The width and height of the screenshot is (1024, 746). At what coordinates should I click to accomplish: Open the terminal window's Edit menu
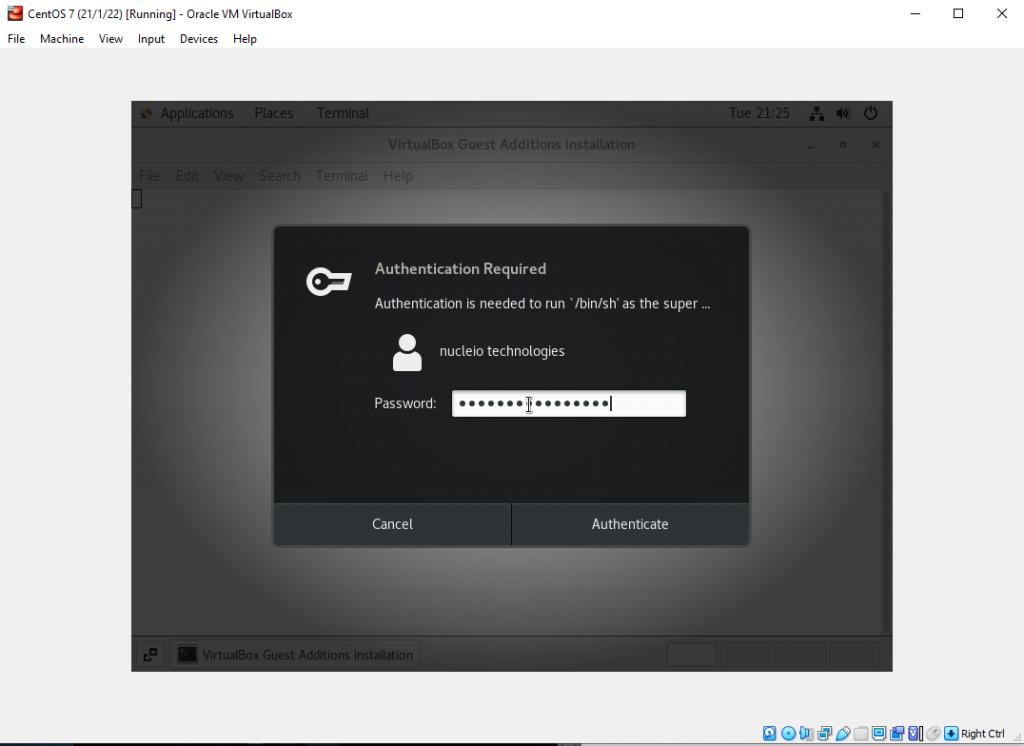point(187,176)
